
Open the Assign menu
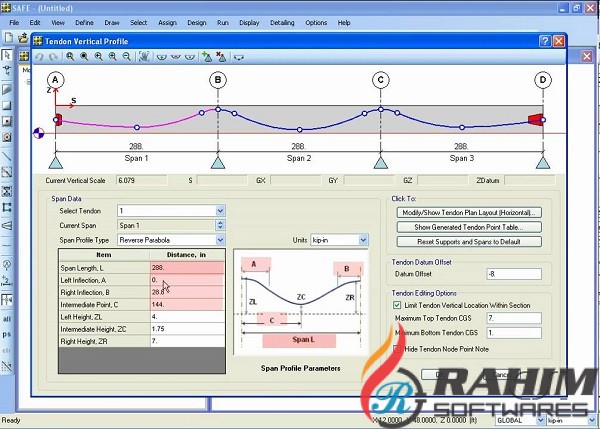167,23
